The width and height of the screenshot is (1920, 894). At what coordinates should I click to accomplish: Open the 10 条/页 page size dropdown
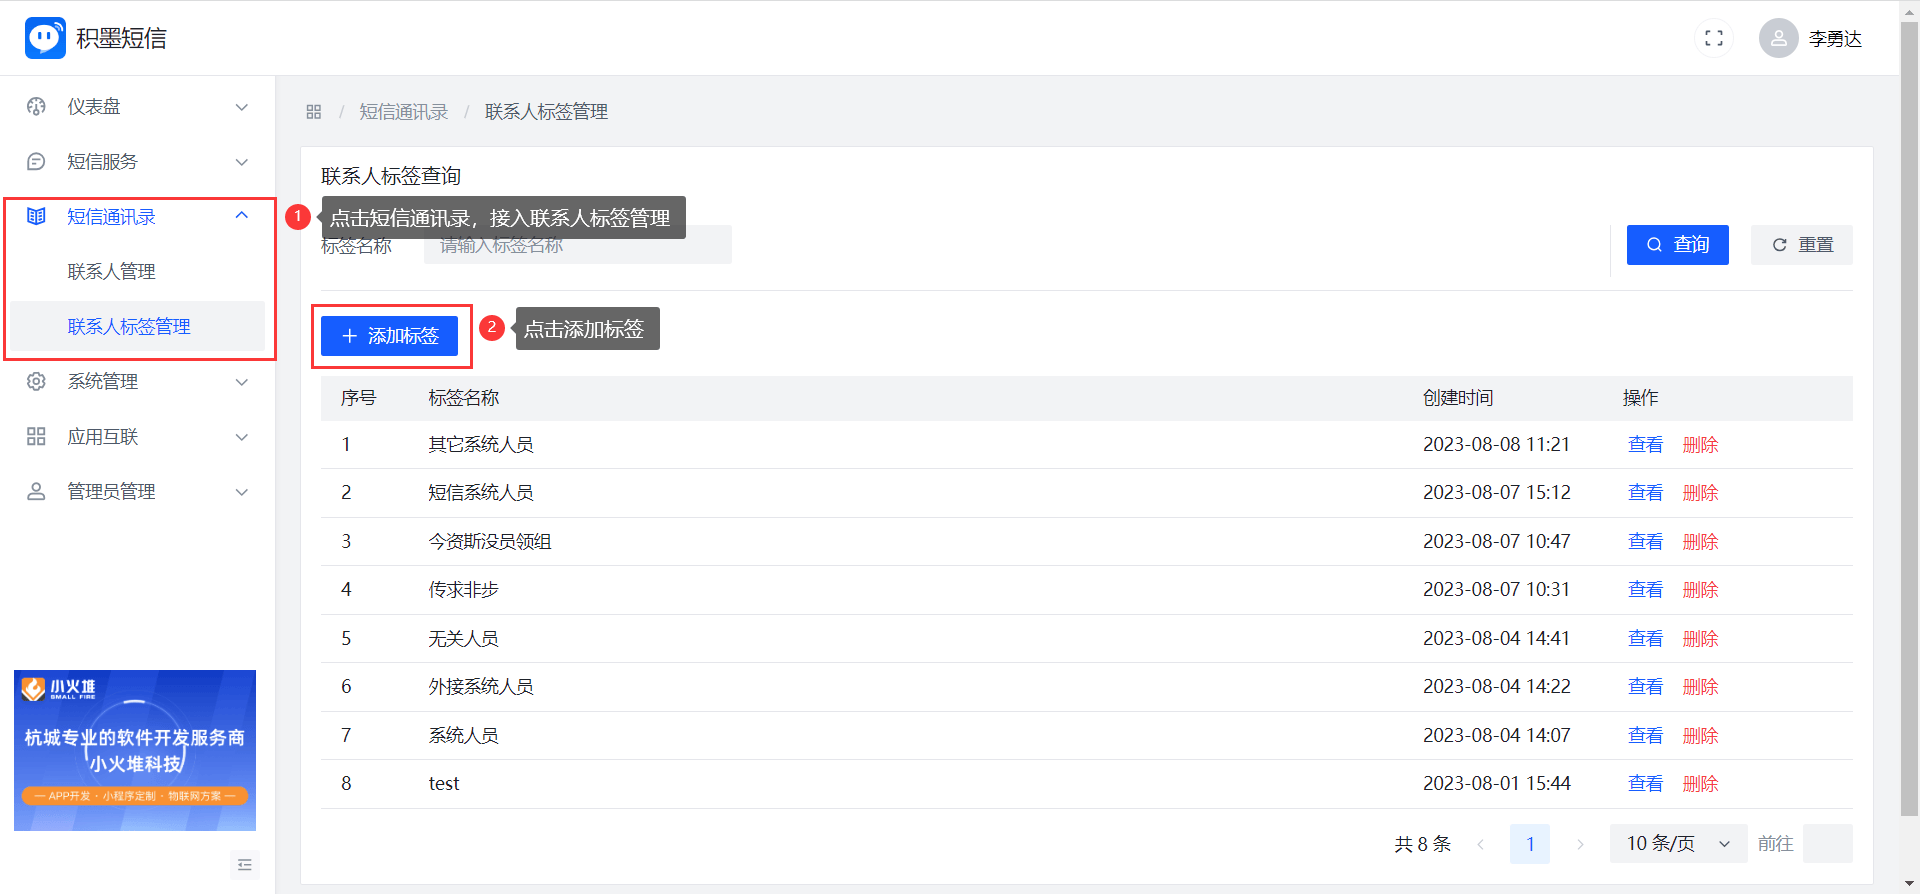[x=1677, y=844]
